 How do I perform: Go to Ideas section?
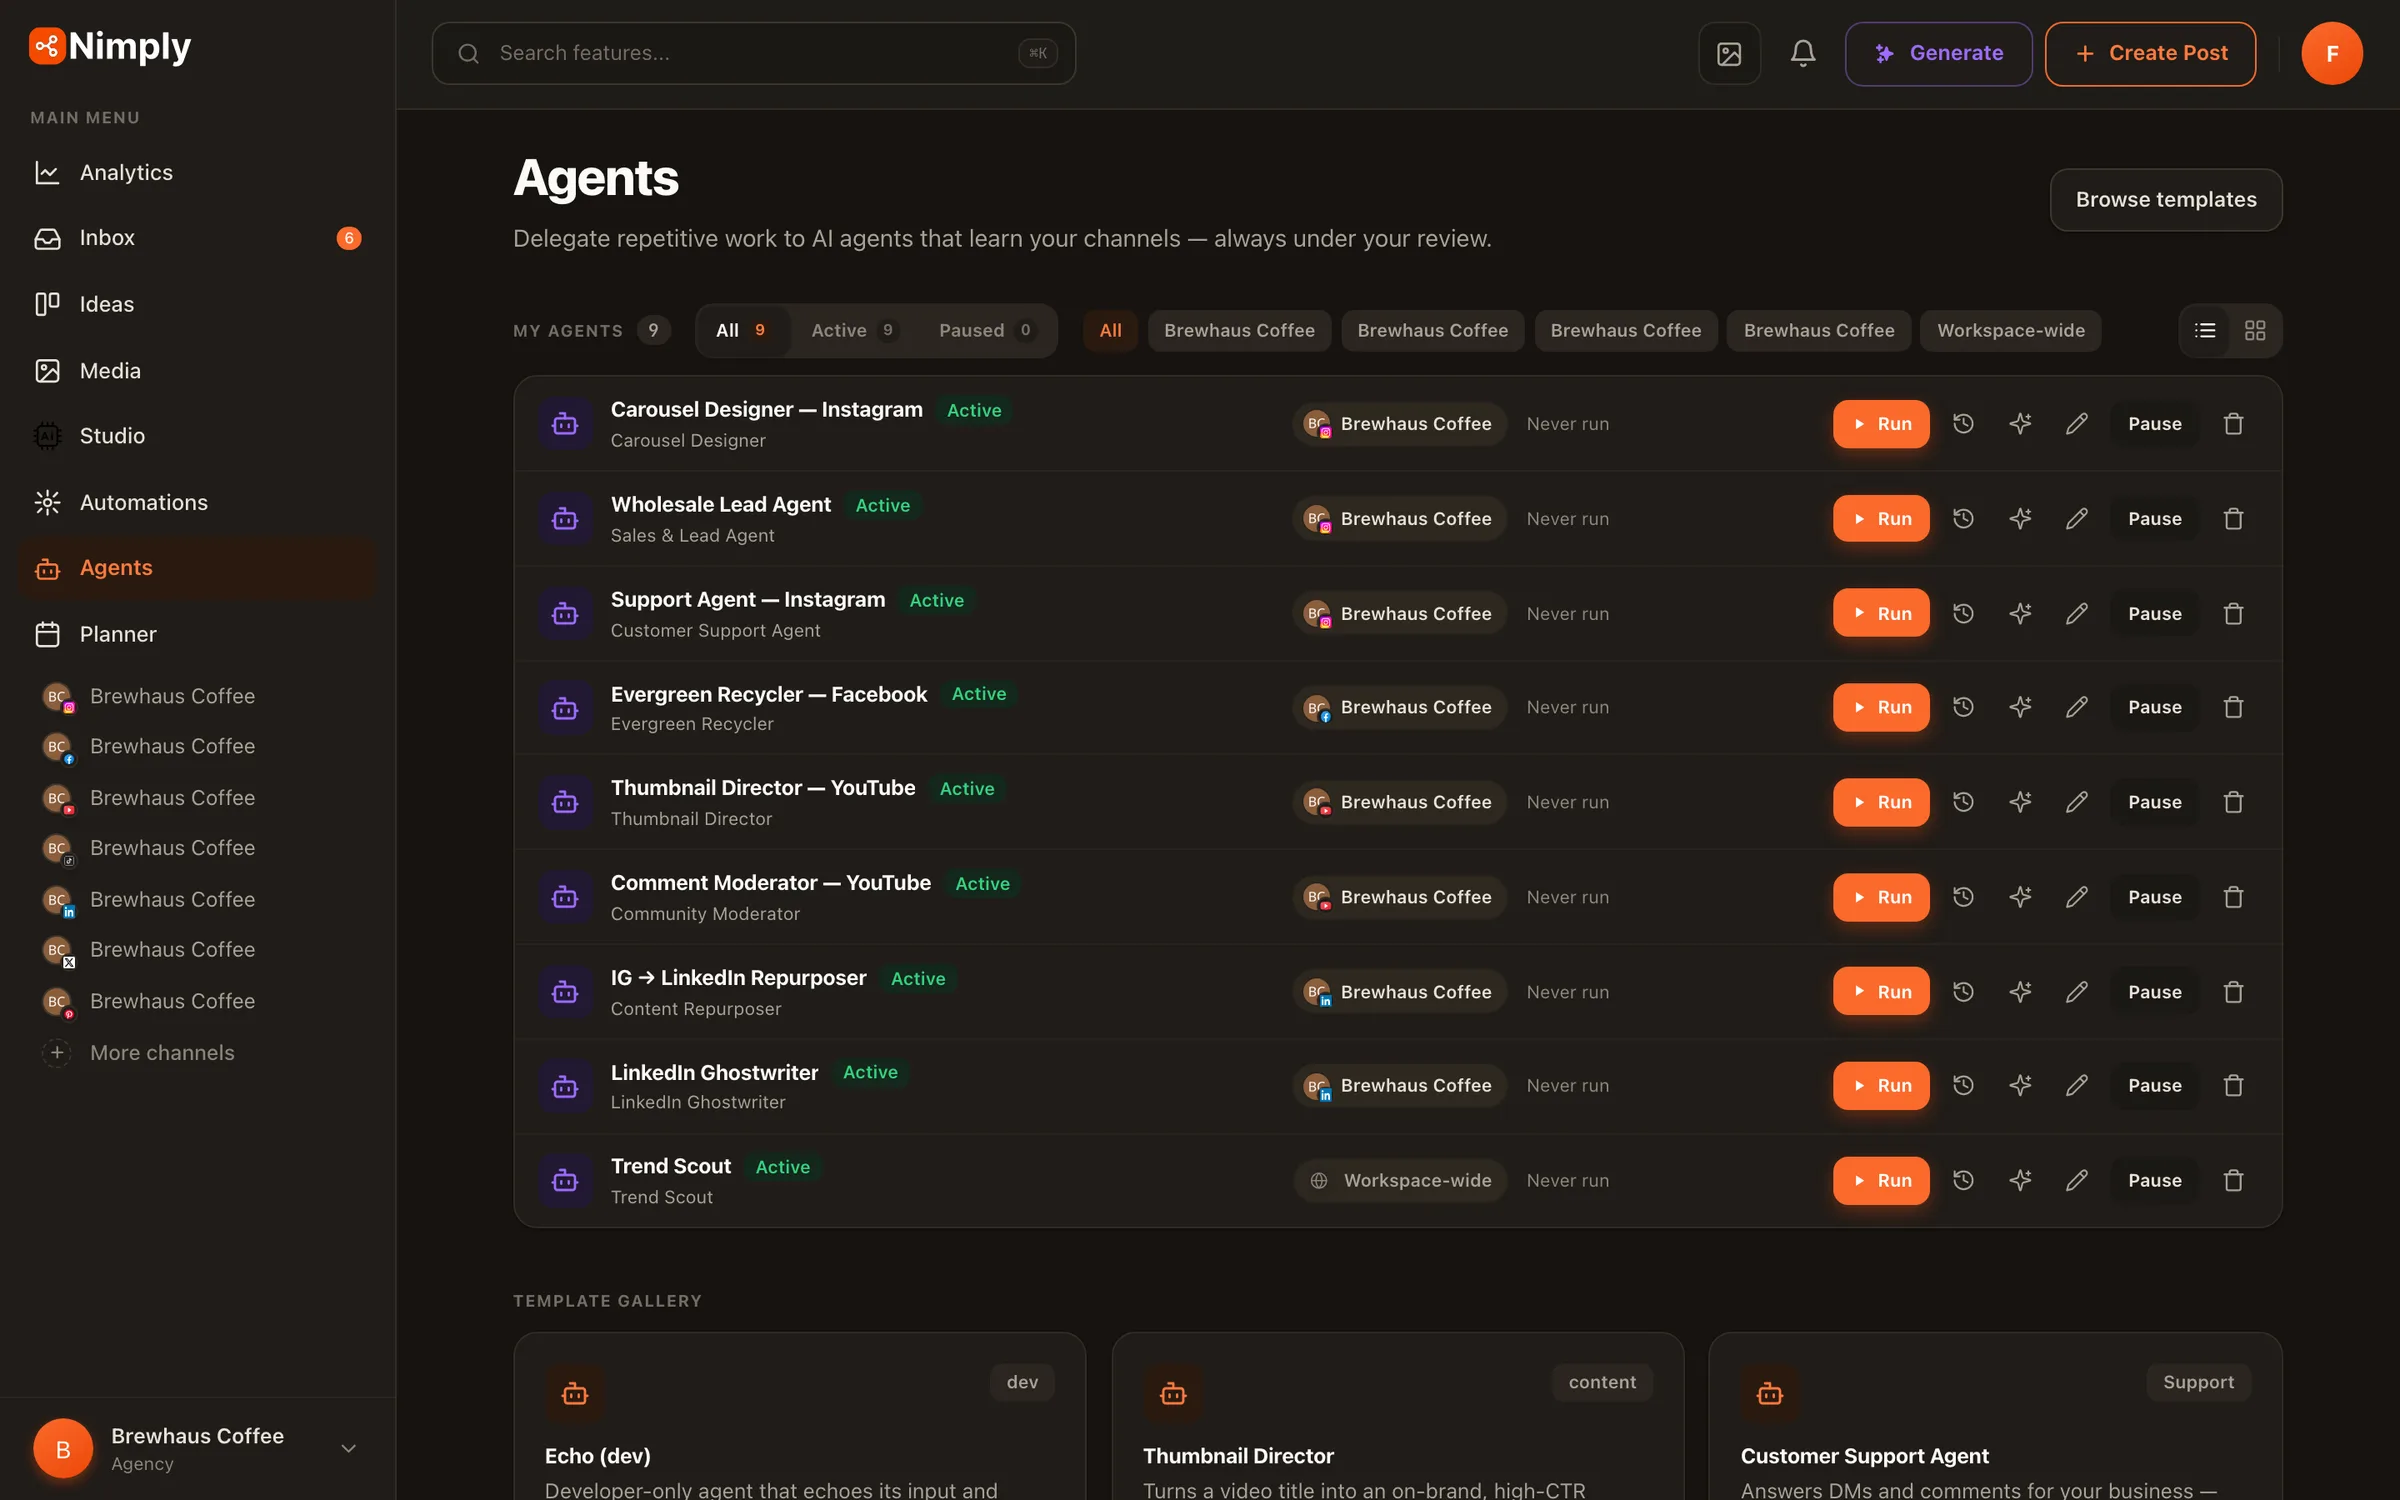197,304
